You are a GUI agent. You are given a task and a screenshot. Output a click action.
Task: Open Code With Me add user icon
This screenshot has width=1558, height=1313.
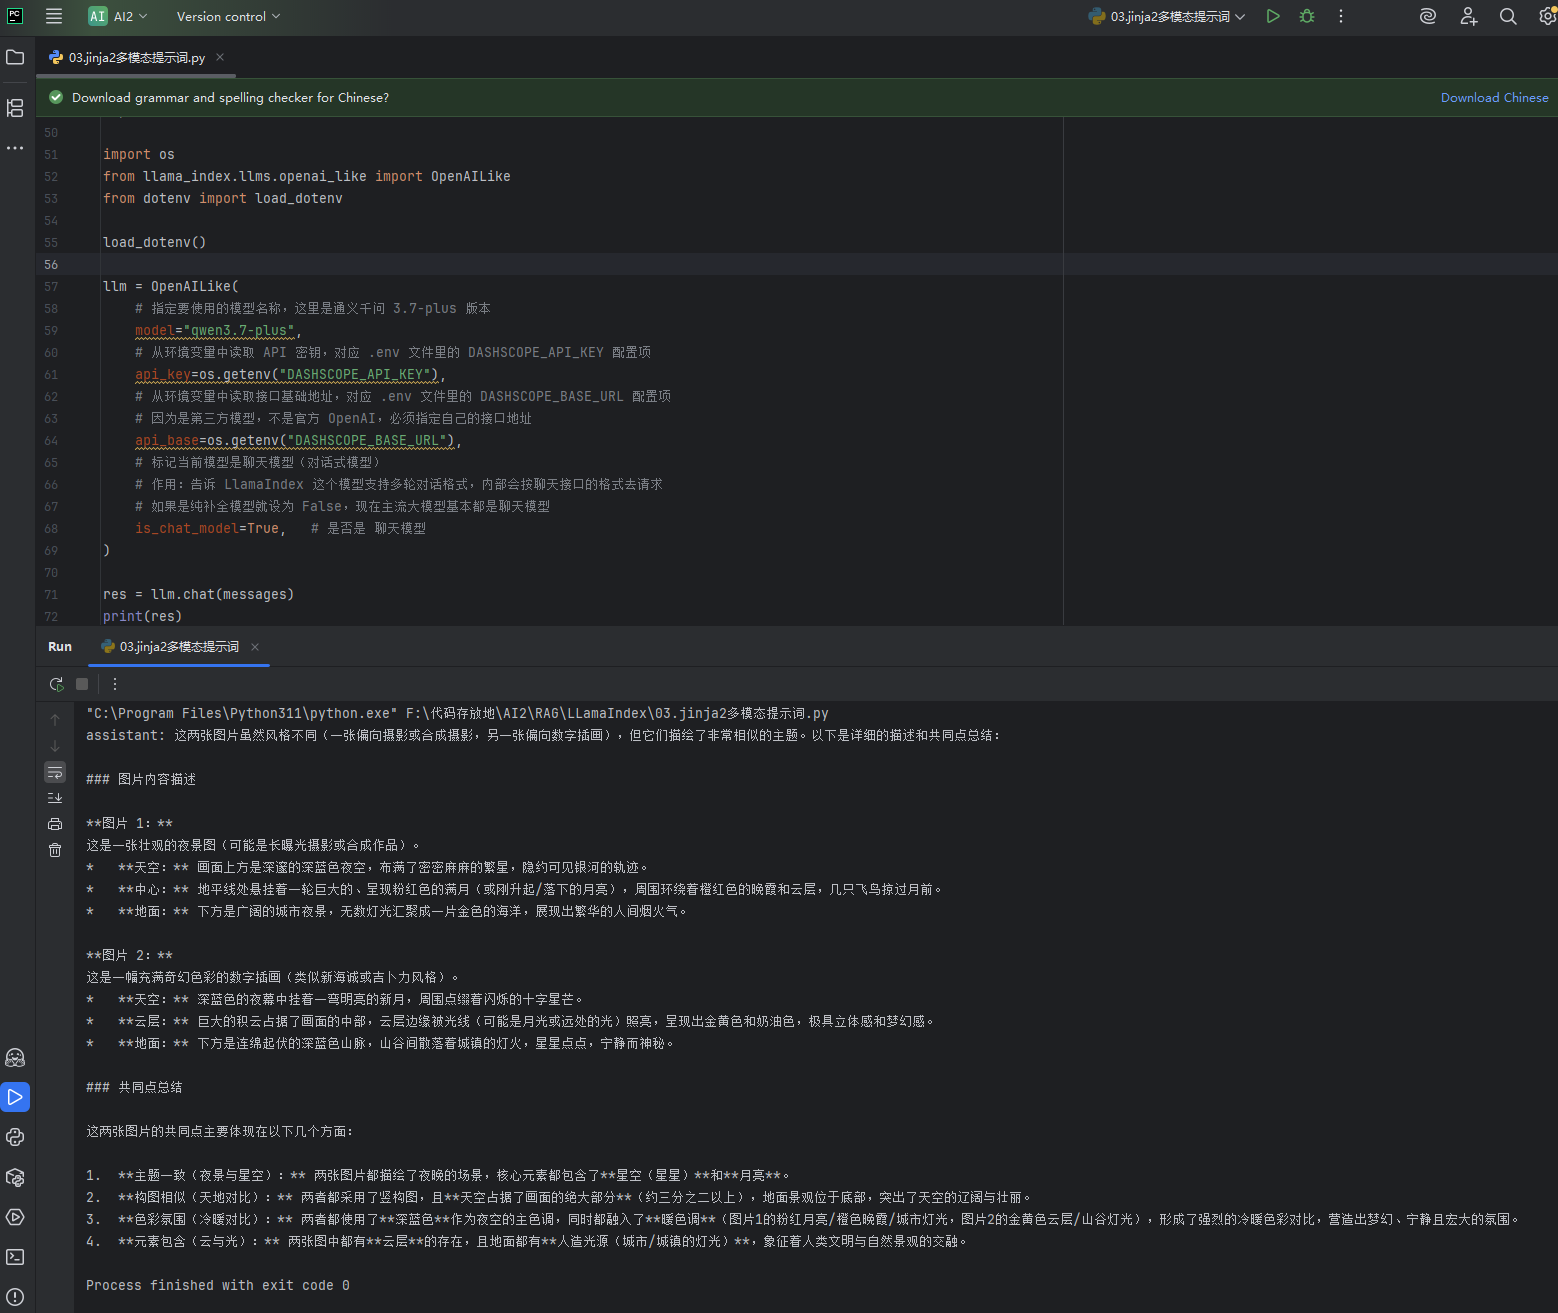click(x=1468, y=16)
